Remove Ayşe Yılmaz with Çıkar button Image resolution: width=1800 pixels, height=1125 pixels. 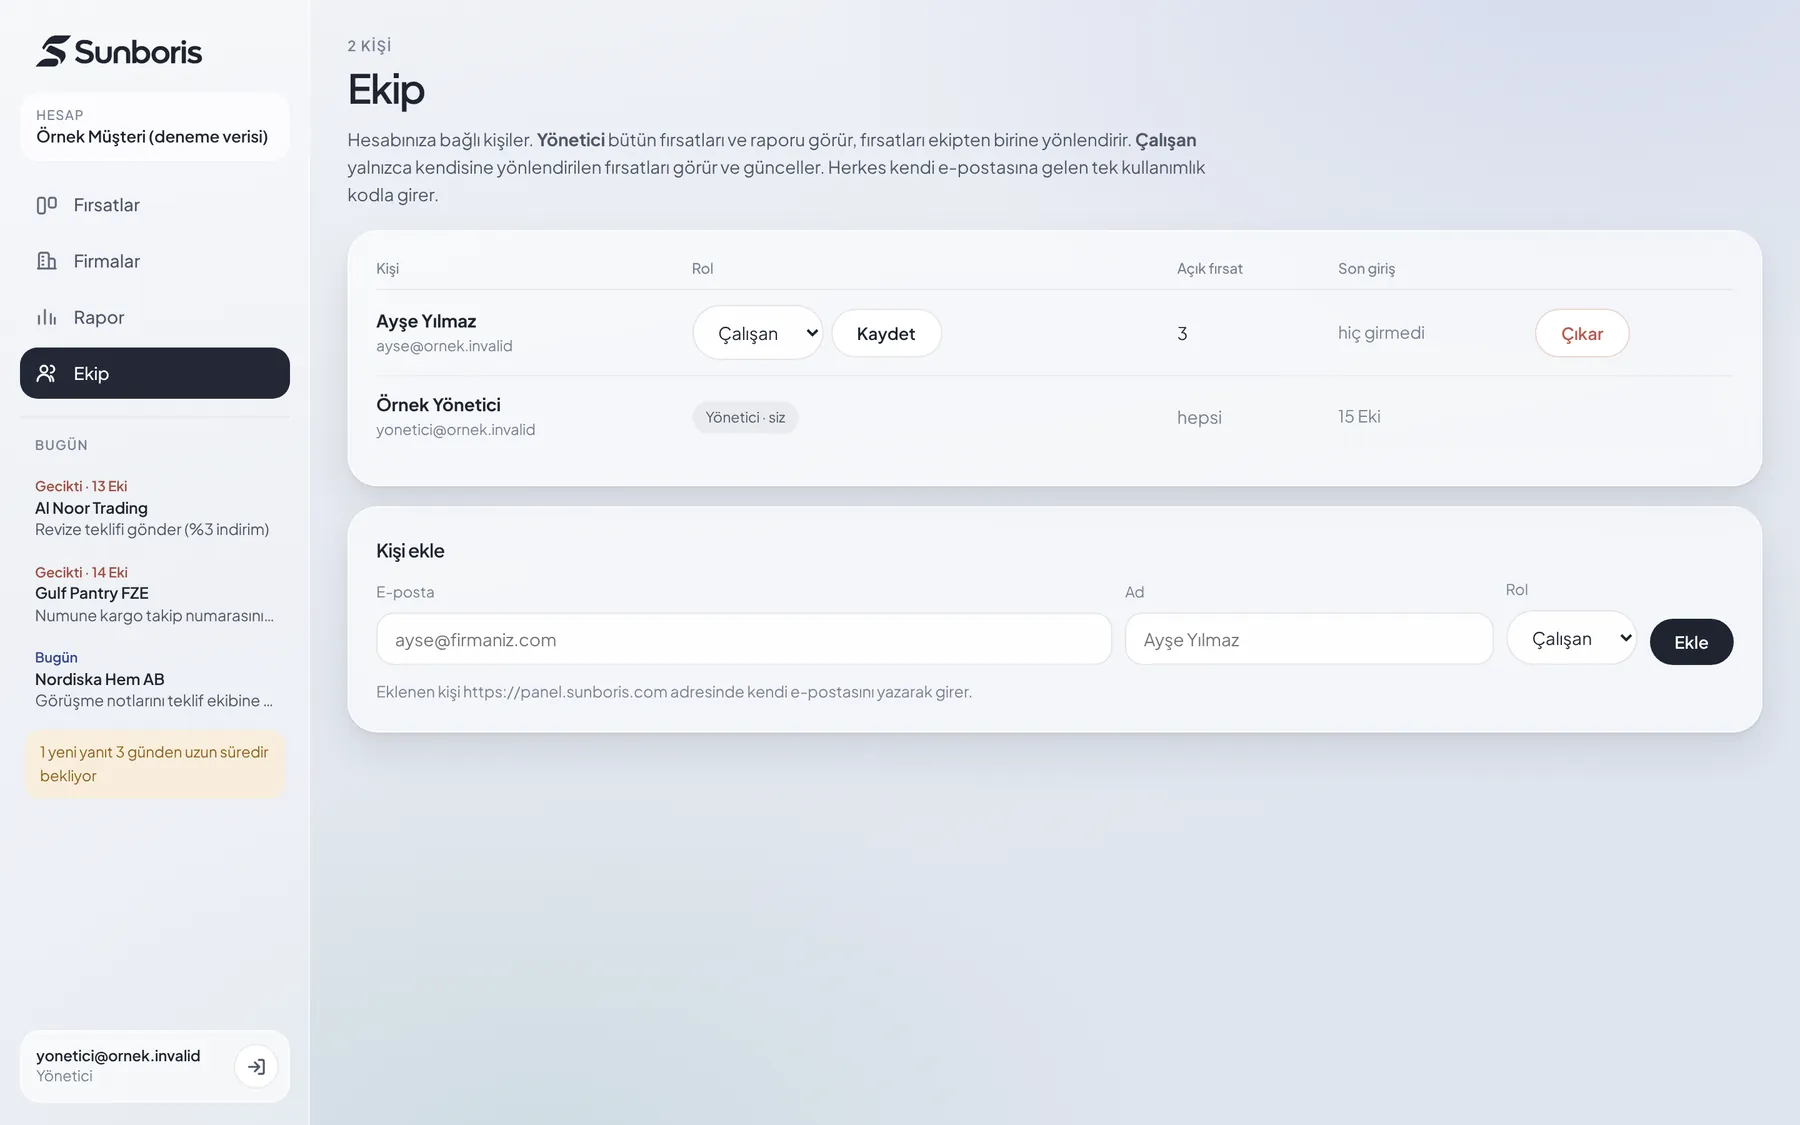(x=1582, y=333)
